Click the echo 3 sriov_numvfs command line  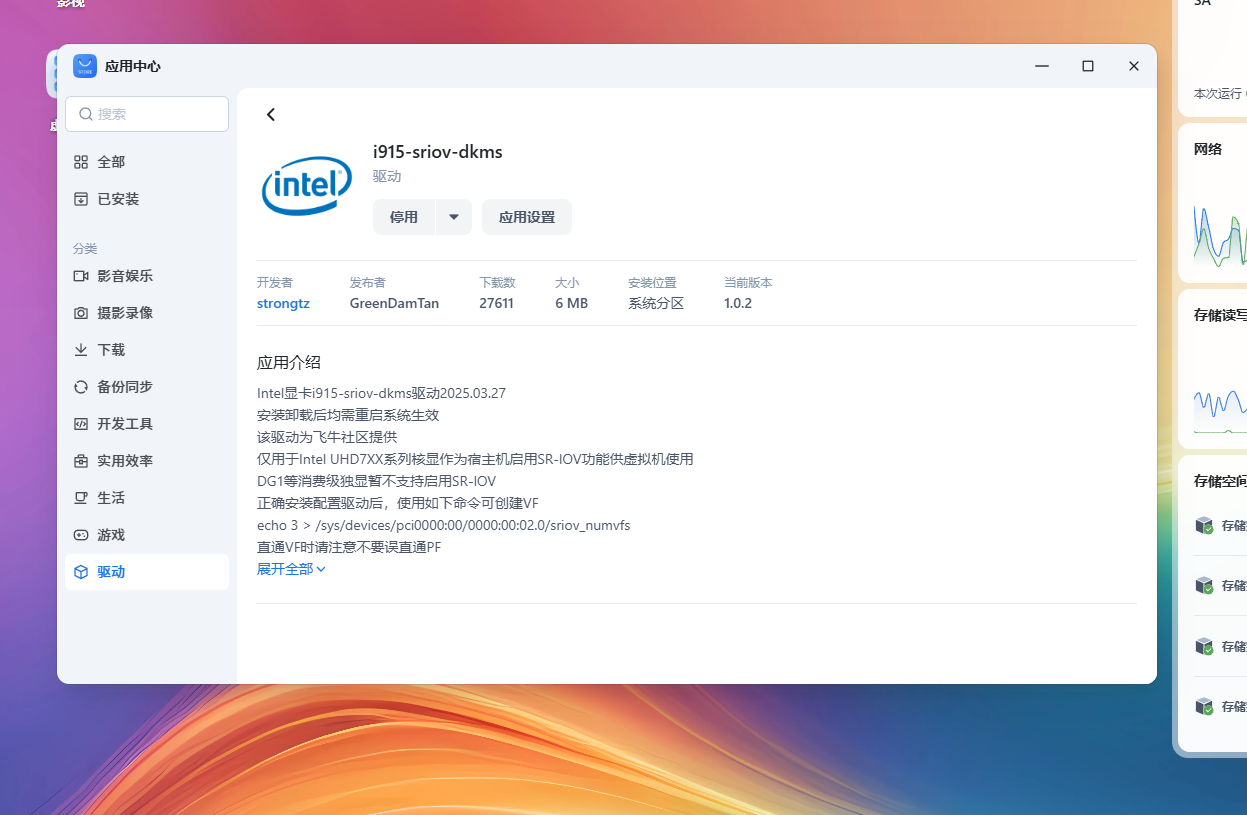(443, 525)
